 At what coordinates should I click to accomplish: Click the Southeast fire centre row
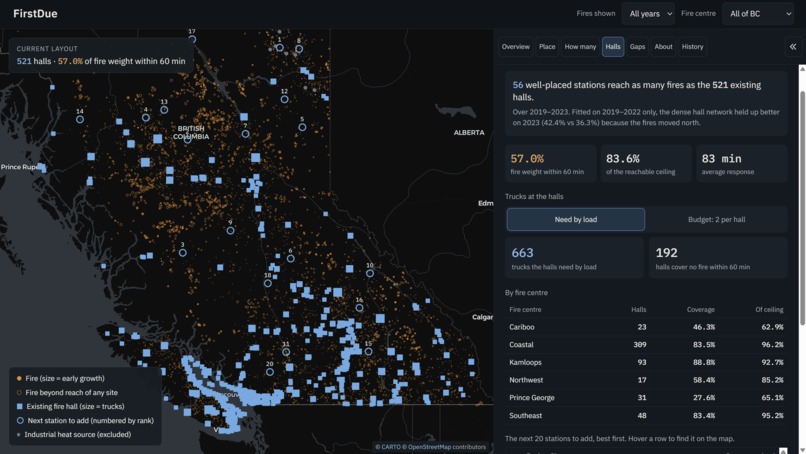(x=646, y=415)
